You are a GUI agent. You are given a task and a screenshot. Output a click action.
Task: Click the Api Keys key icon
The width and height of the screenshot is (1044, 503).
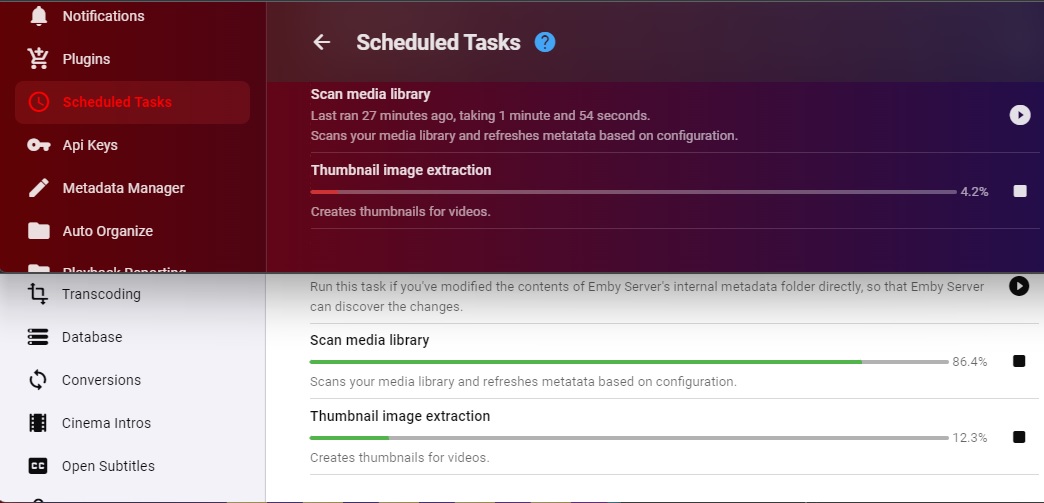(x=39, y=145)
